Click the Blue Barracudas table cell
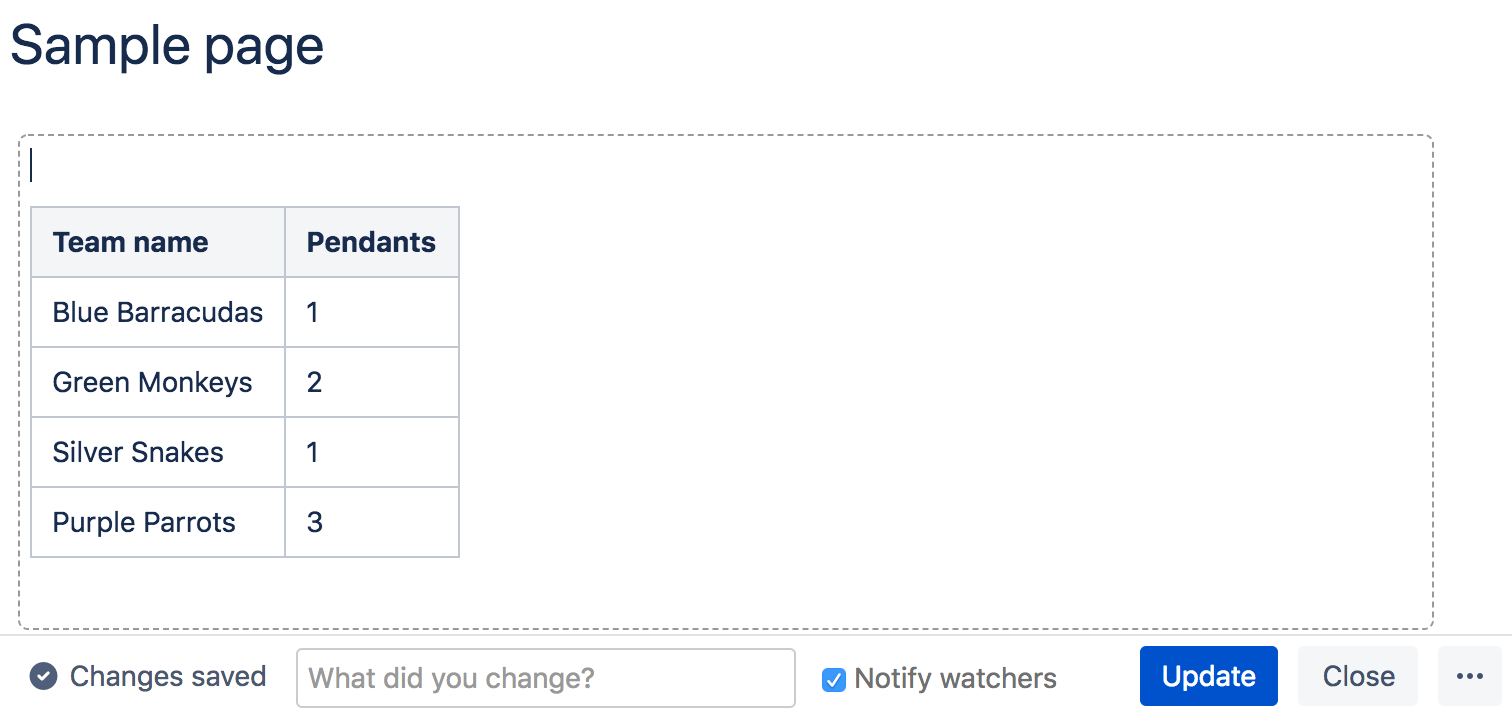Image resolution: width=1512 pixels, height=718 pixels. pyautogui.click(x=158, y=312)
